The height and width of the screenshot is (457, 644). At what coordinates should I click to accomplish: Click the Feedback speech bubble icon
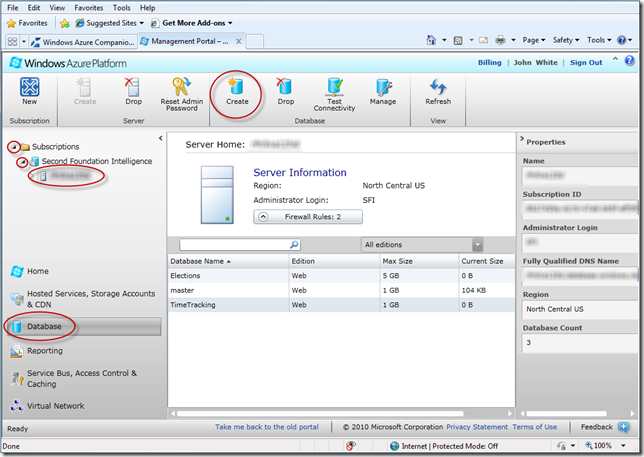click(623, 427)
